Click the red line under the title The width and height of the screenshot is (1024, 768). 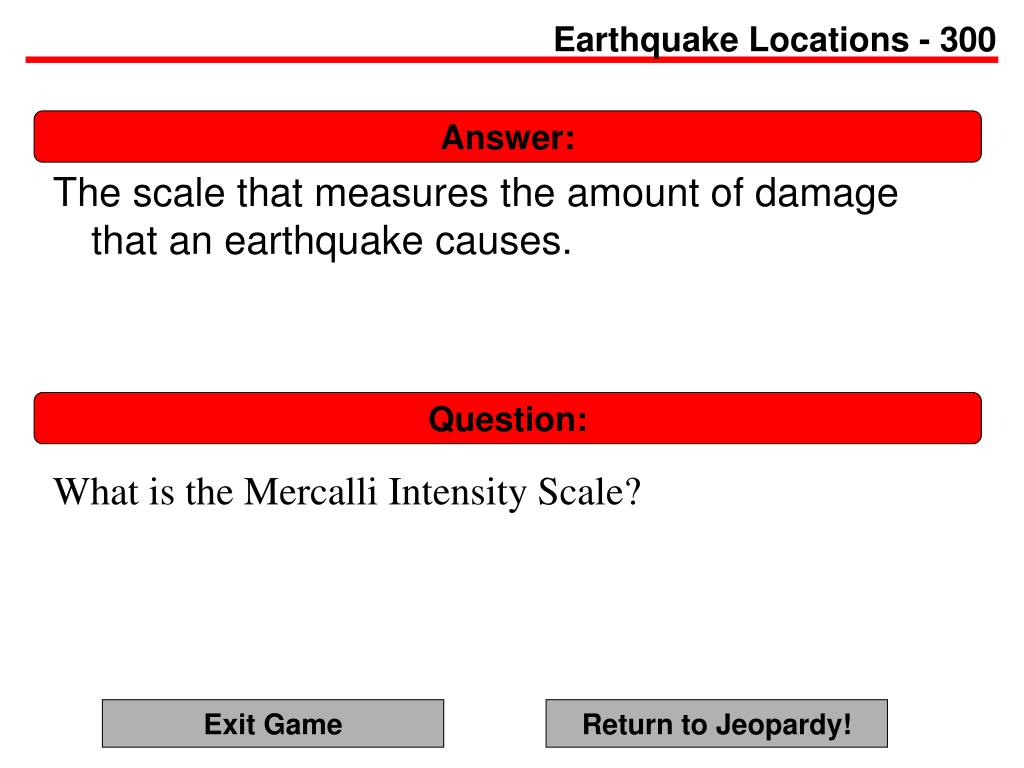(x=512, y=59)
